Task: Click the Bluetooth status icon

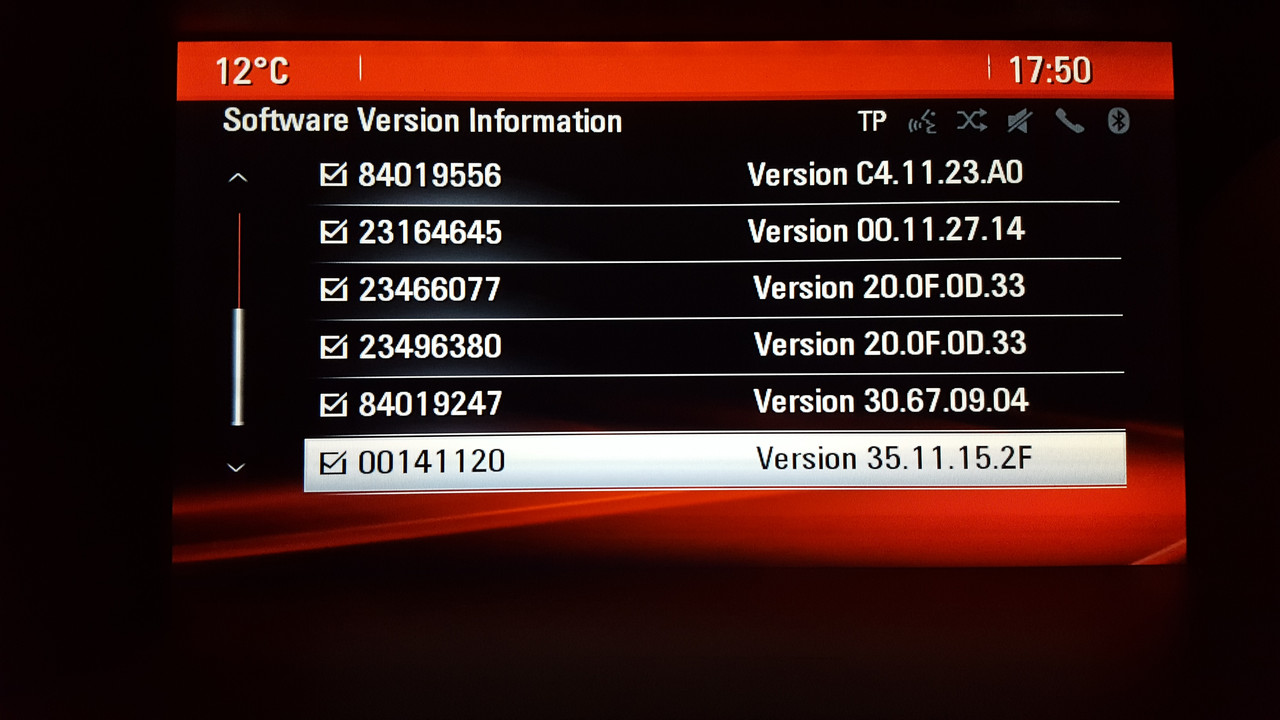Action: pos(1118,122)
